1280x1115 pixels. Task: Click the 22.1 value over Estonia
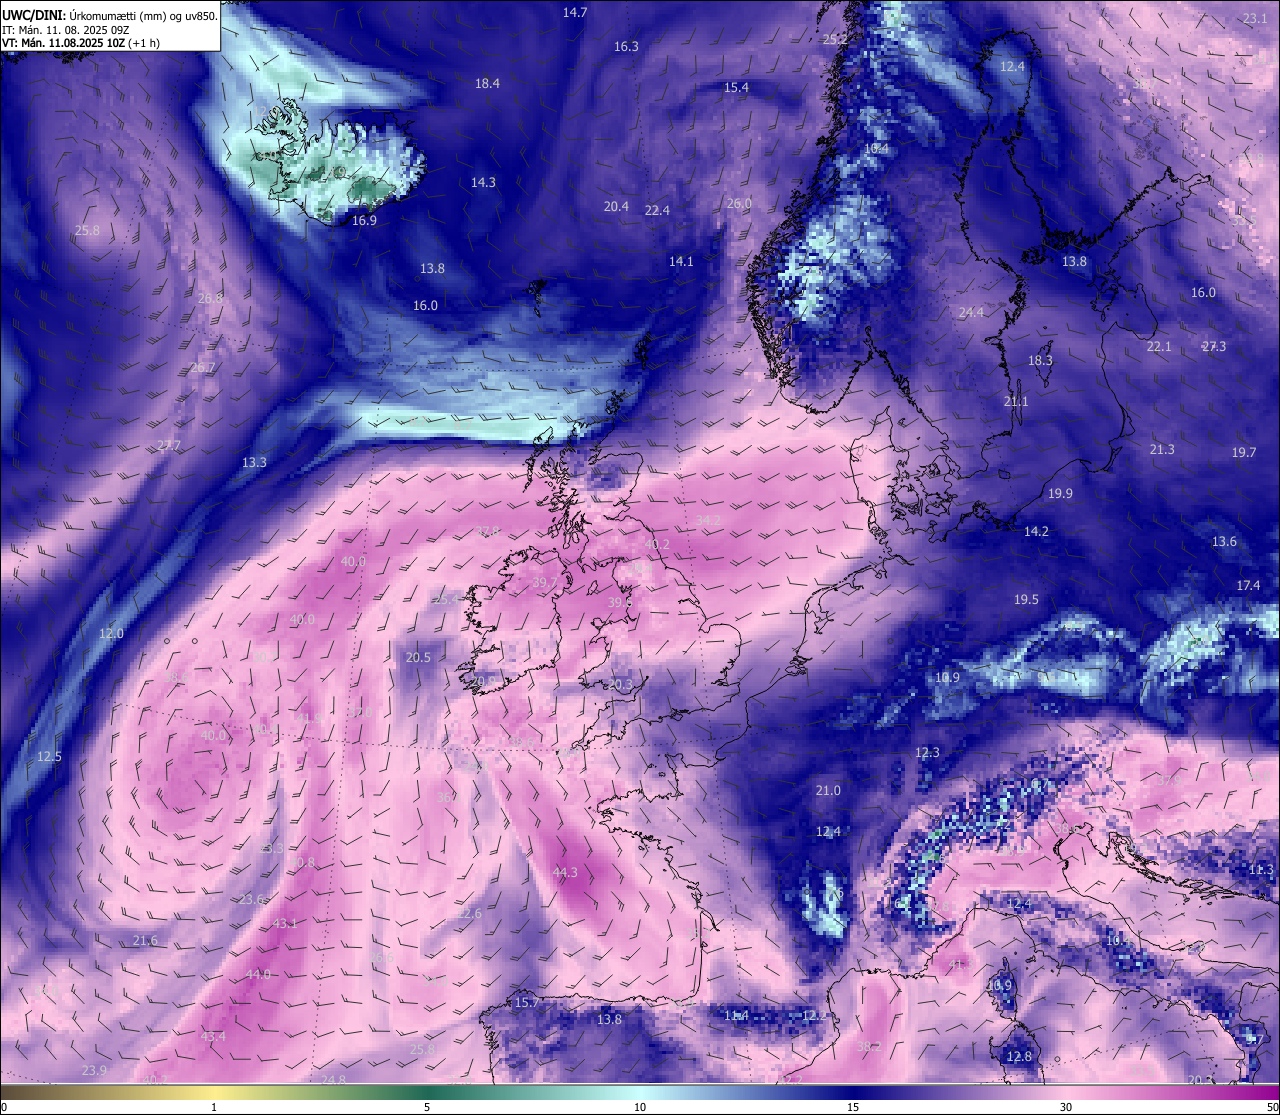[1158, 347]
